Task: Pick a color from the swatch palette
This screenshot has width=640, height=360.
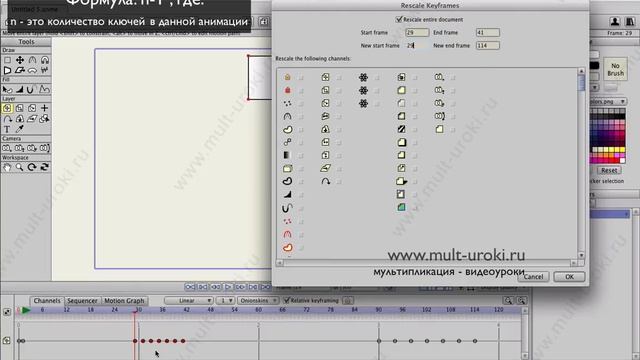Action: coord(608,136)
